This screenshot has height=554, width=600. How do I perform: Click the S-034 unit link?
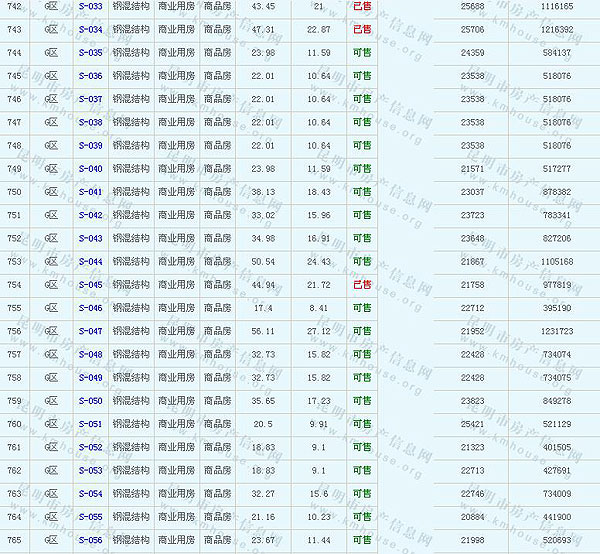pyautogui.click(x=90, y=29)
